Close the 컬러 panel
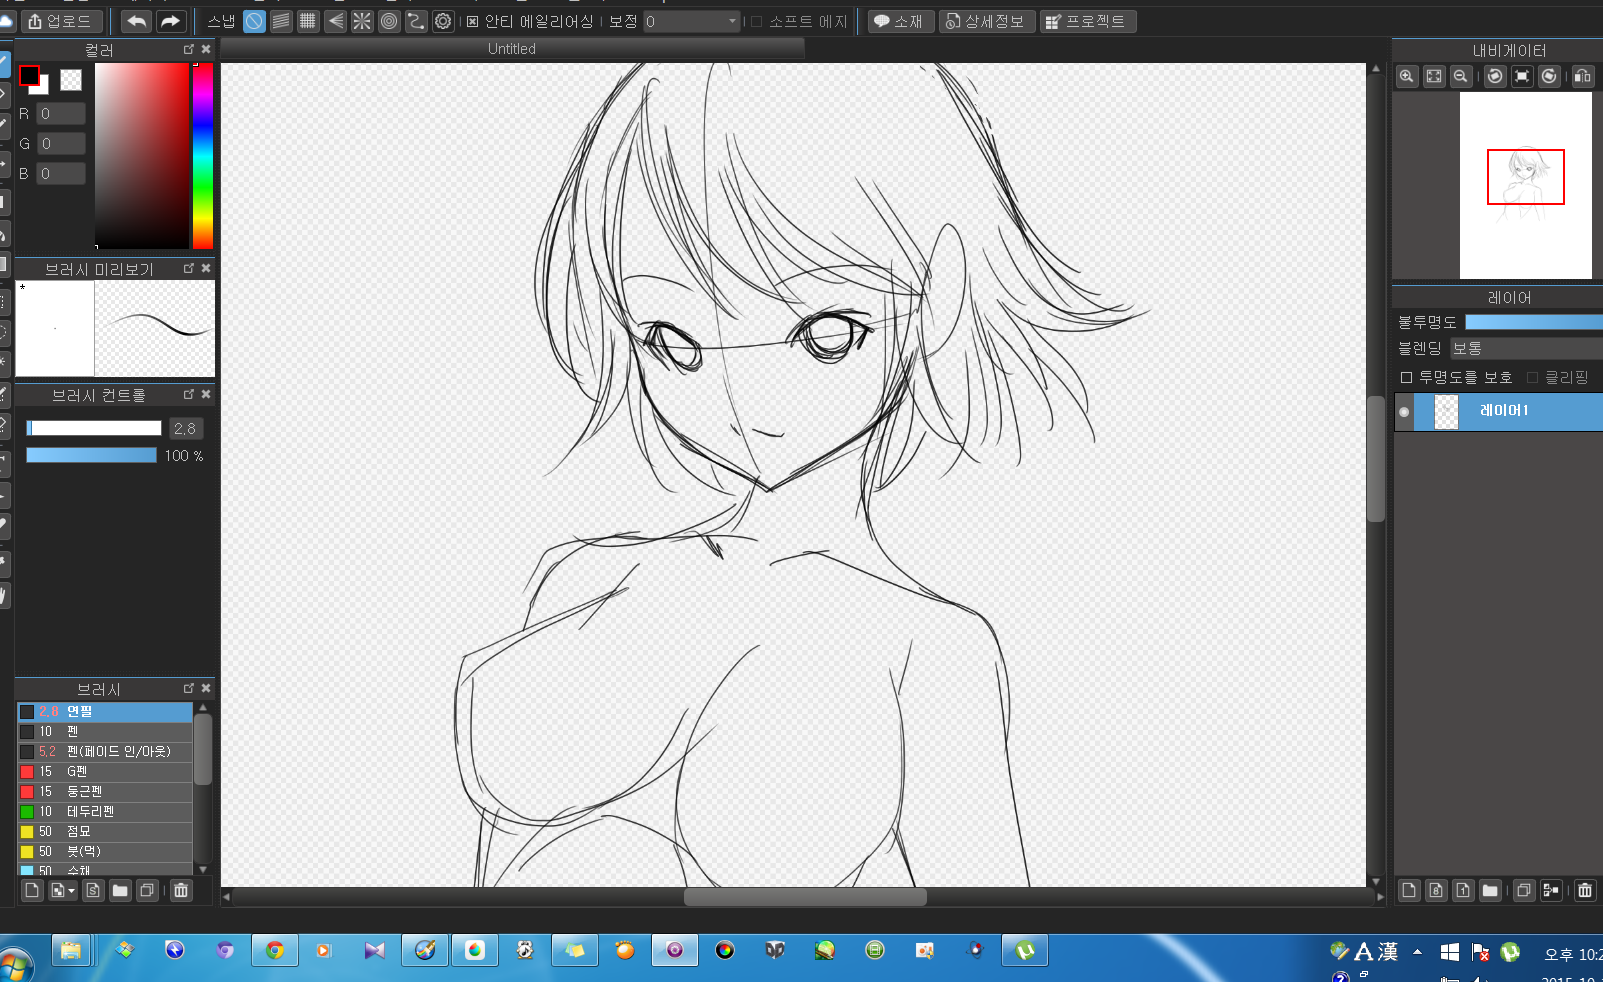The width and height of the screenshot is (1603, 982). point(206,49)
